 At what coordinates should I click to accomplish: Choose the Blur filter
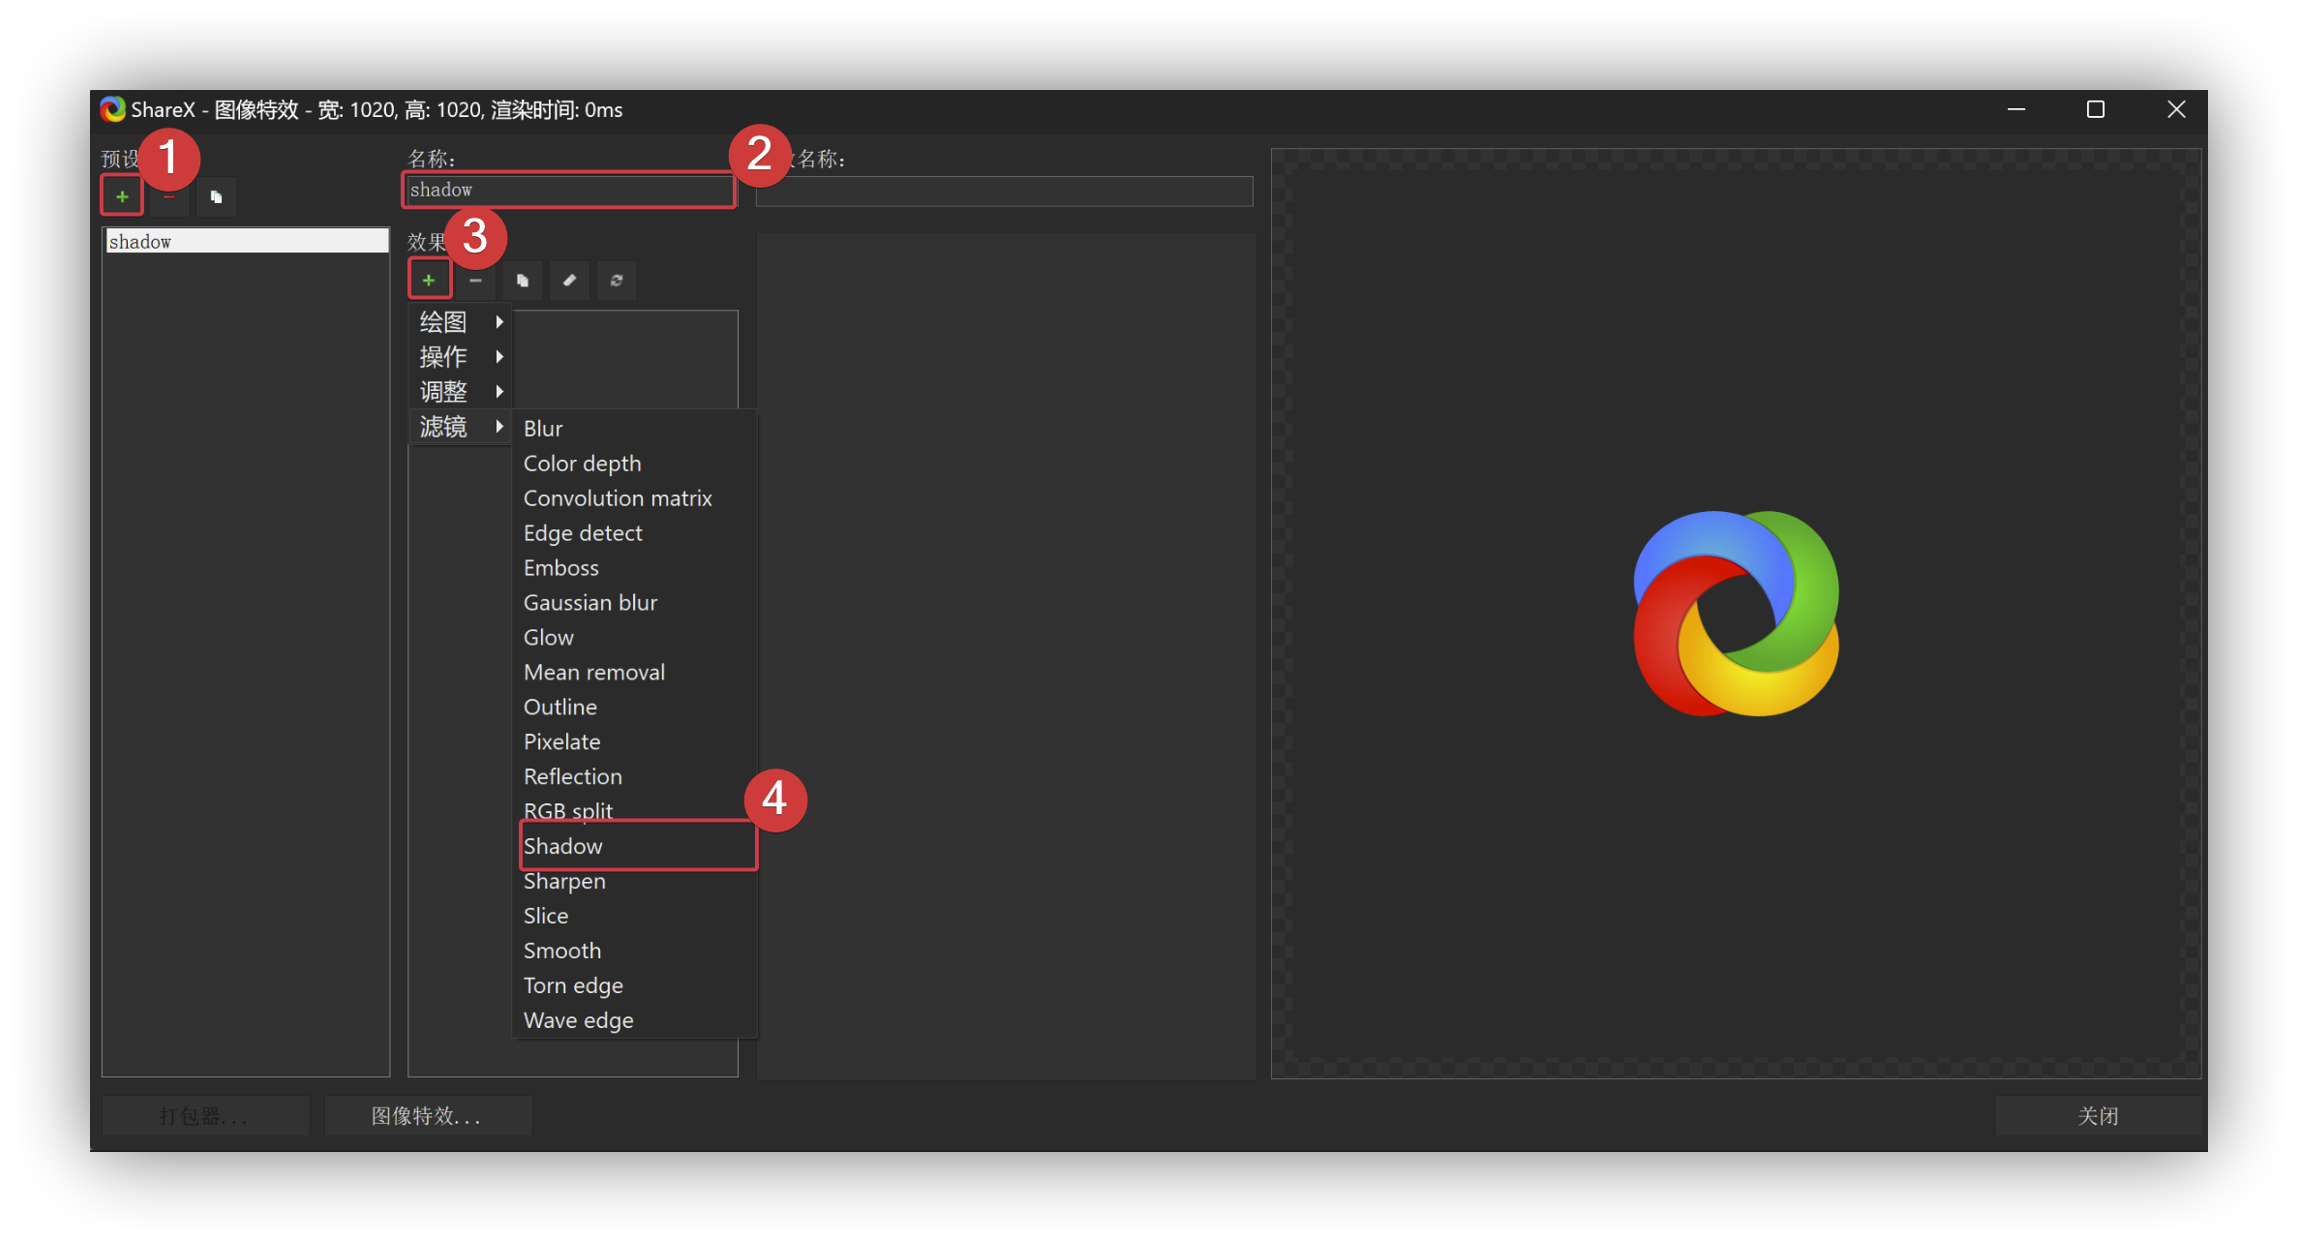[635, 428]
